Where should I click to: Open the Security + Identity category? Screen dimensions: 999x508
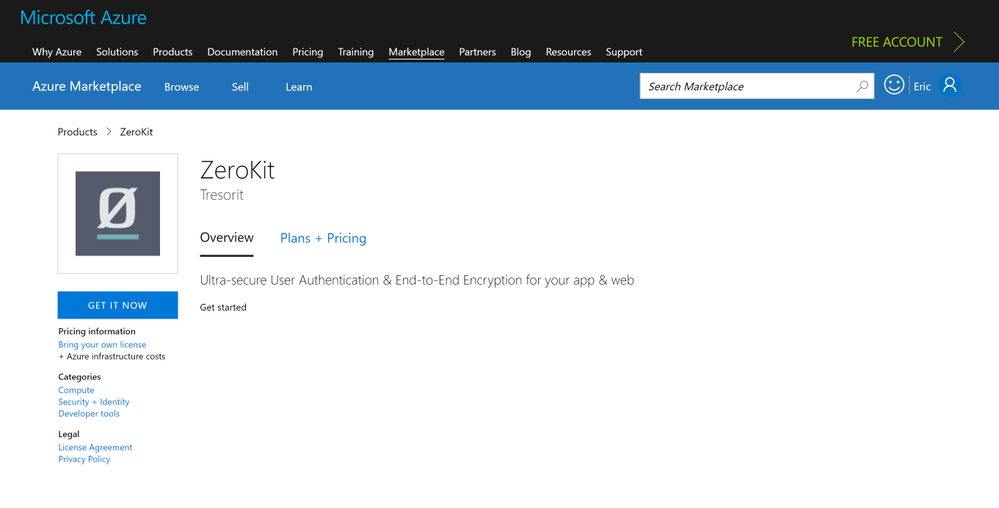[x=94, y=402]
